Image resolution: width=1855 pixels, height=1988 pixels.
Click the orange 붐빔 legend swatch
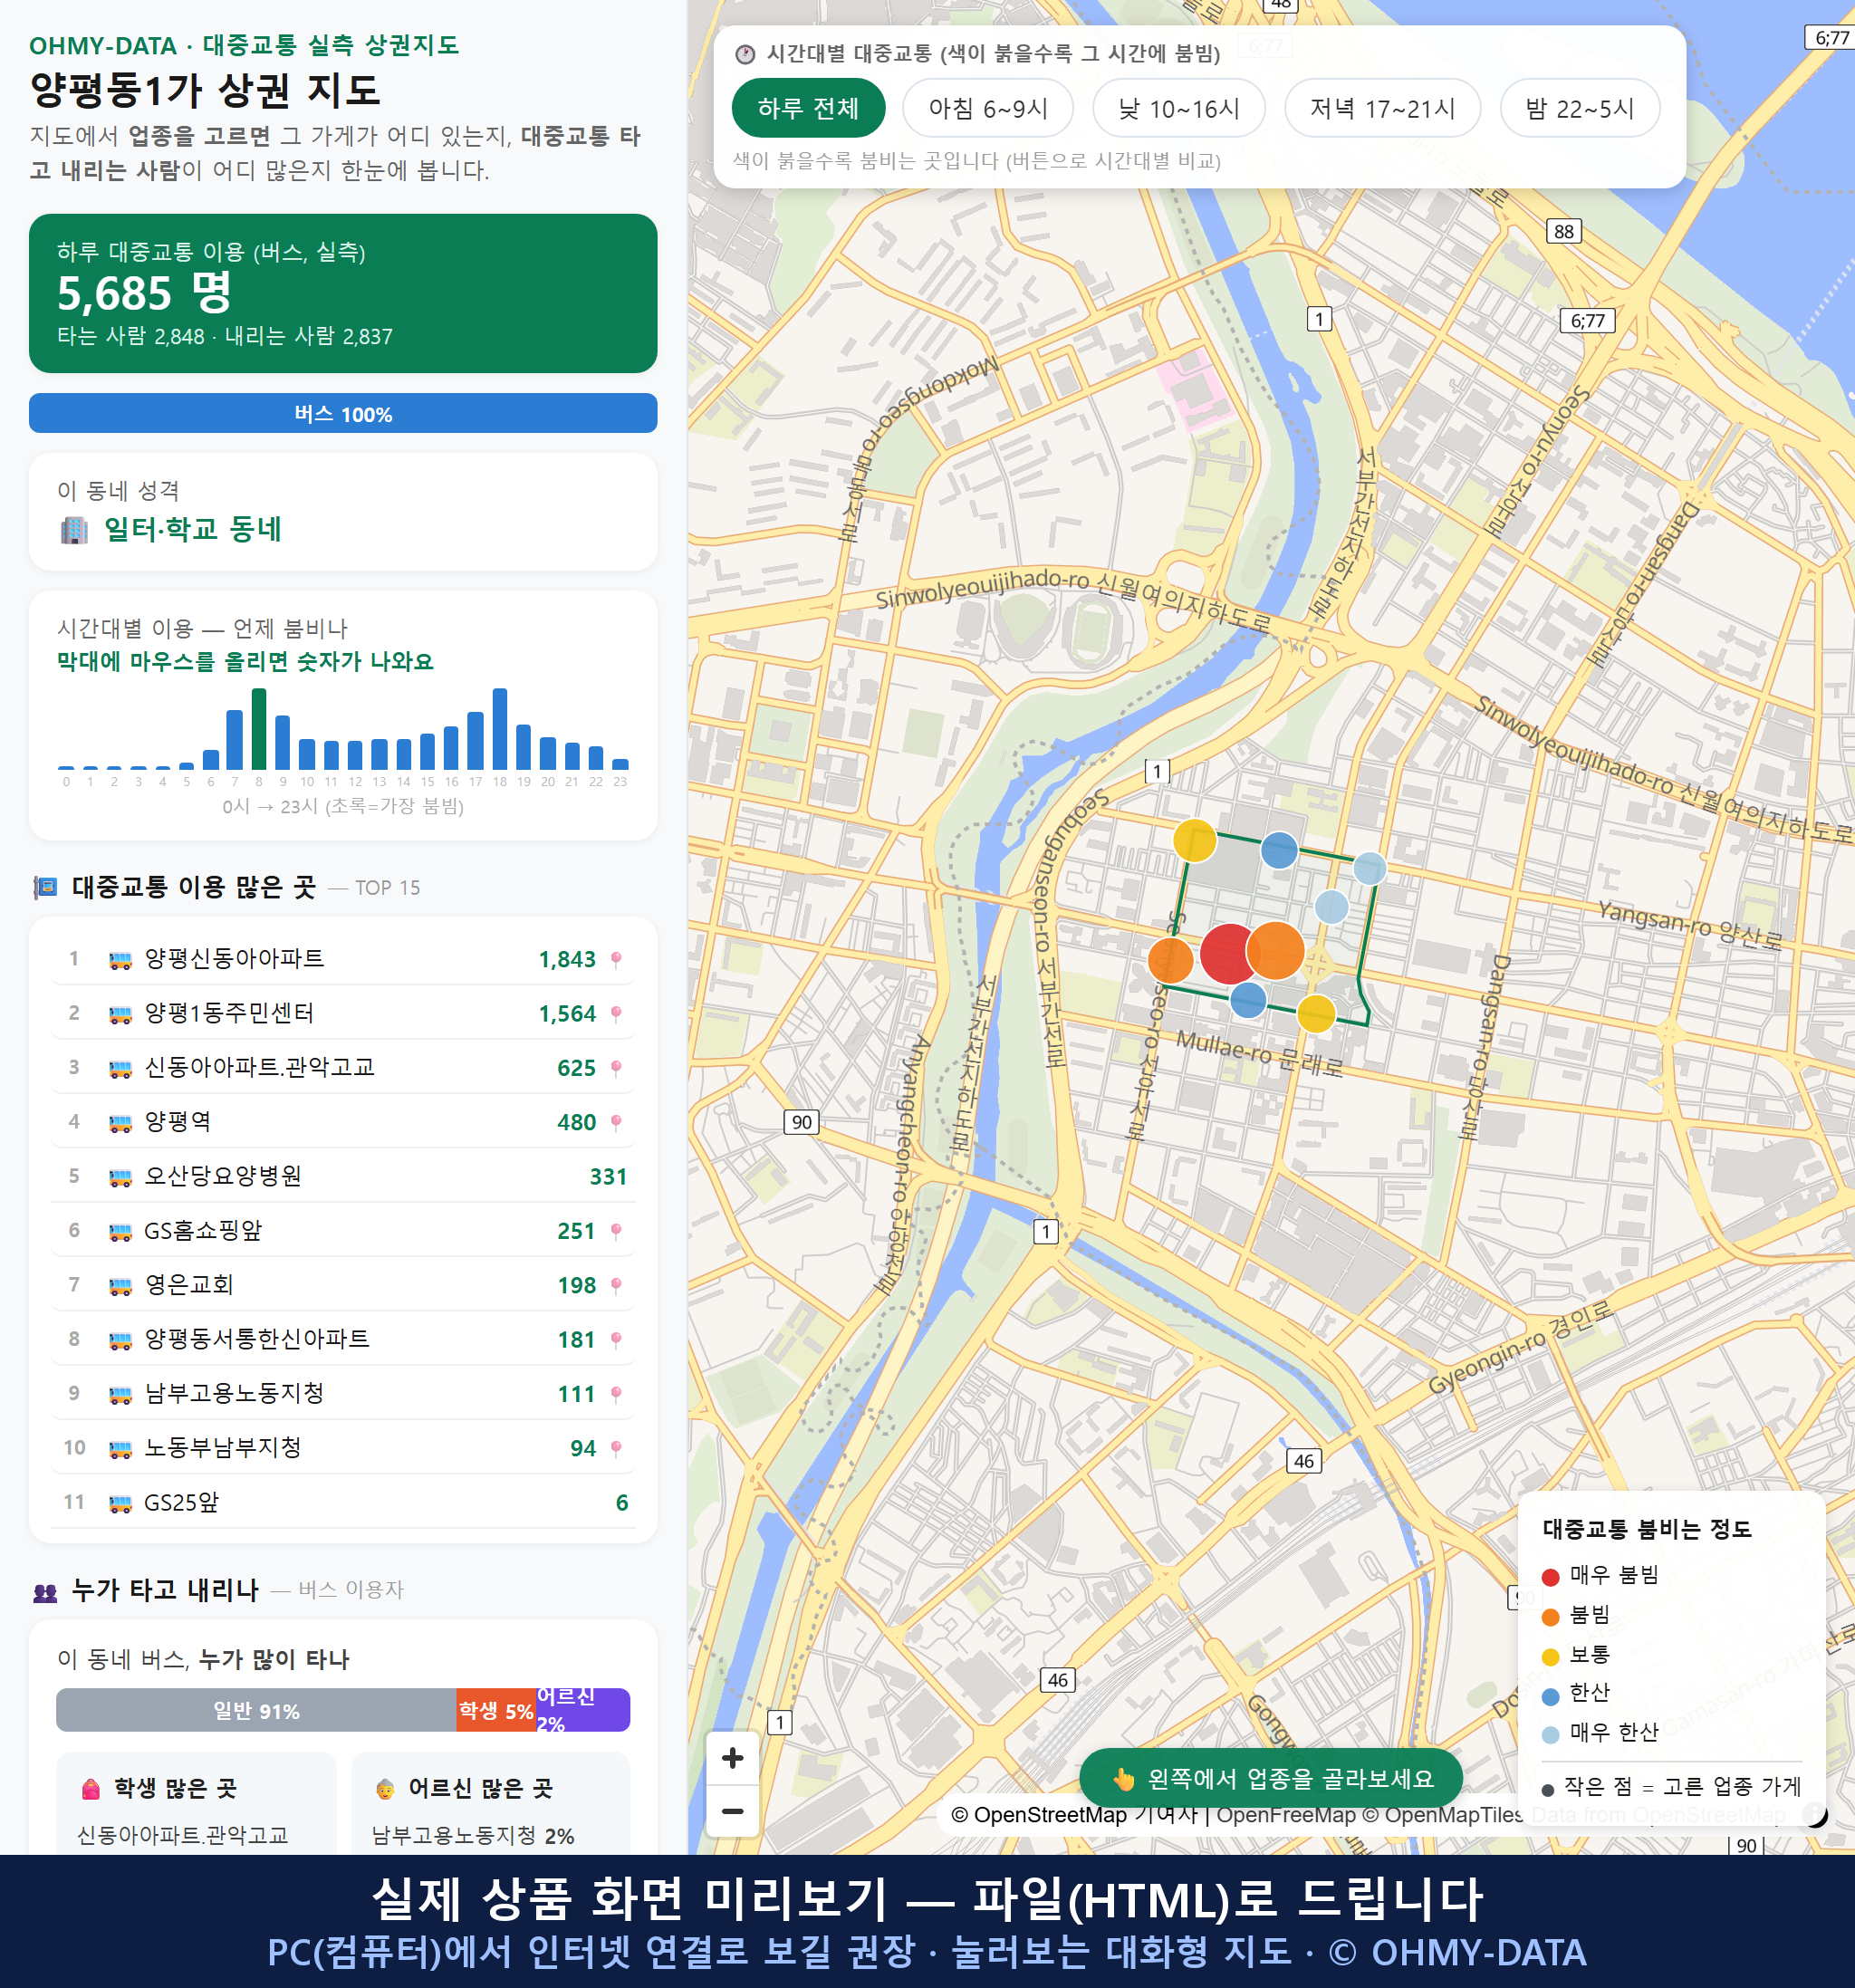(1551, 1617)
